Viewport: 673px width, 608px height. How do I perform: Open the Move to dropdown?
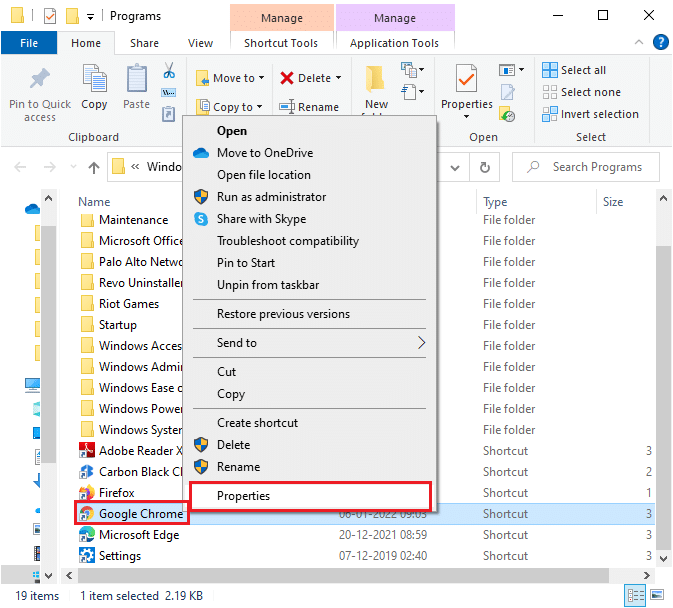point(230,78)
